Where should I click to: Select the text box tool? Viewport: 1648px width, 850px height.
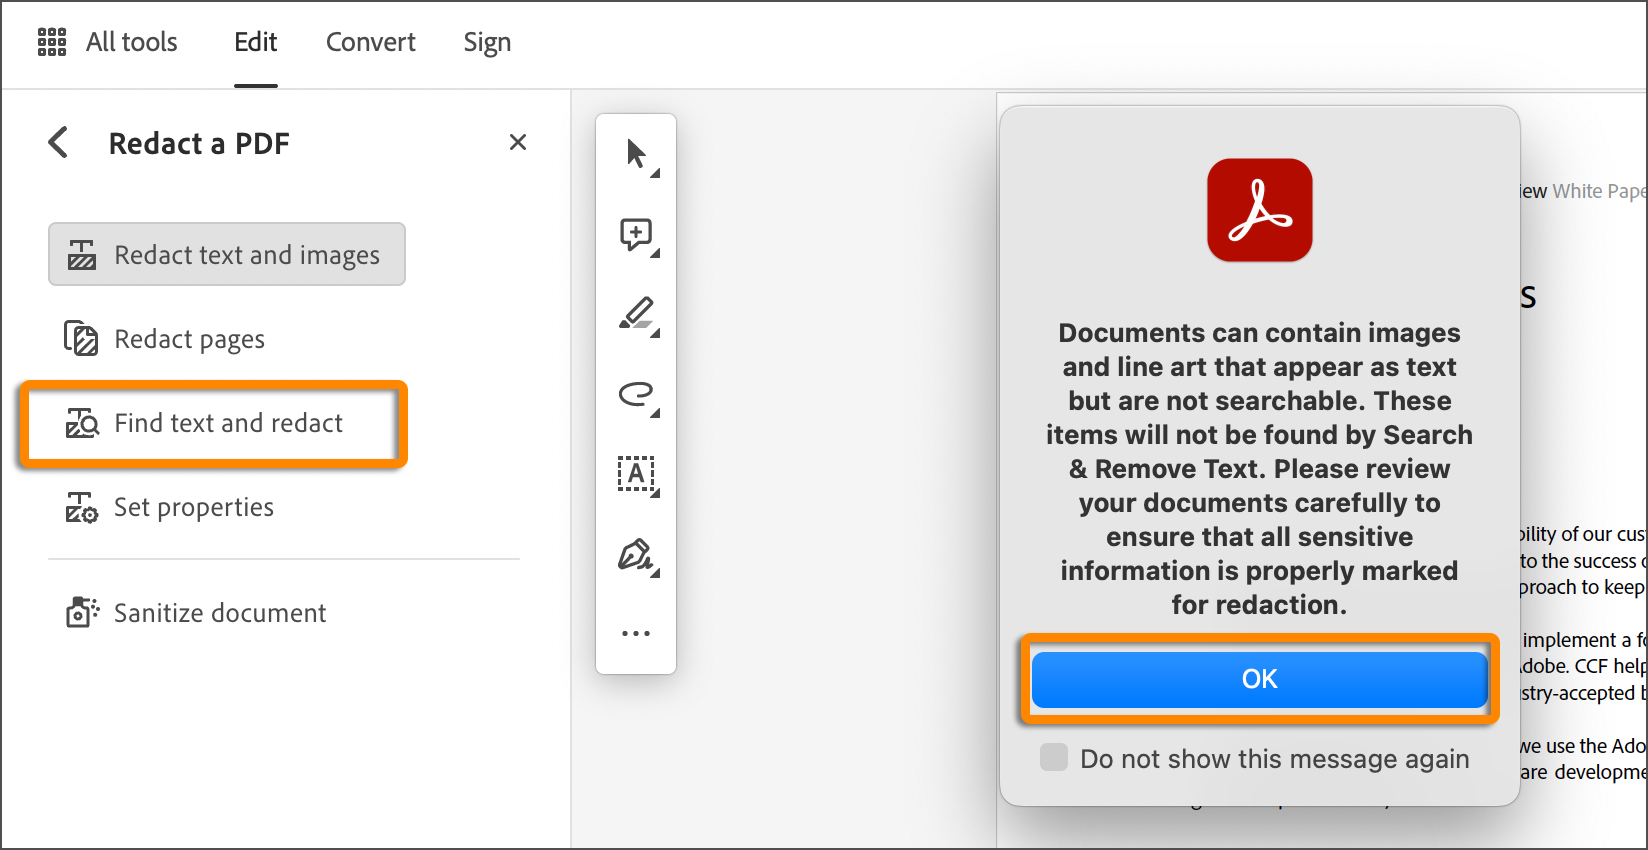click(x=636, y=474)
